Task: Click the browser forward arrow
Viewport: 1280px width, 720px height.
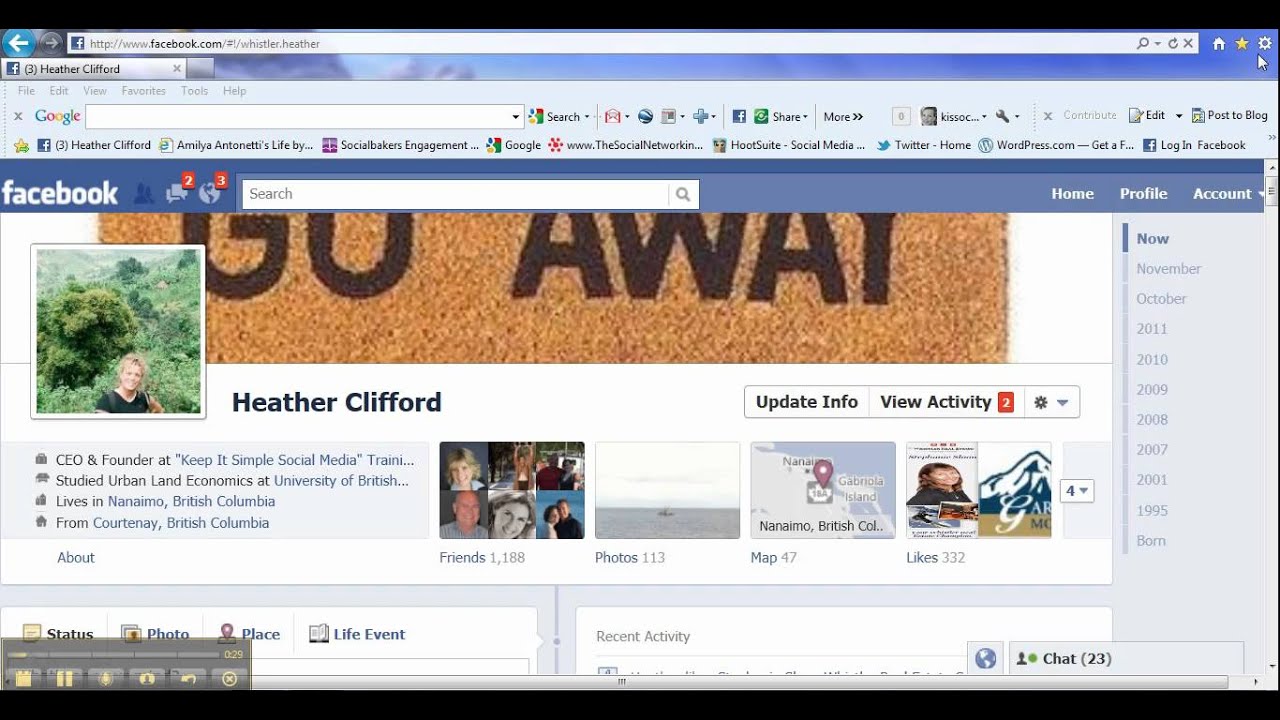Action: pyautogui.click(x=51, y=43)
